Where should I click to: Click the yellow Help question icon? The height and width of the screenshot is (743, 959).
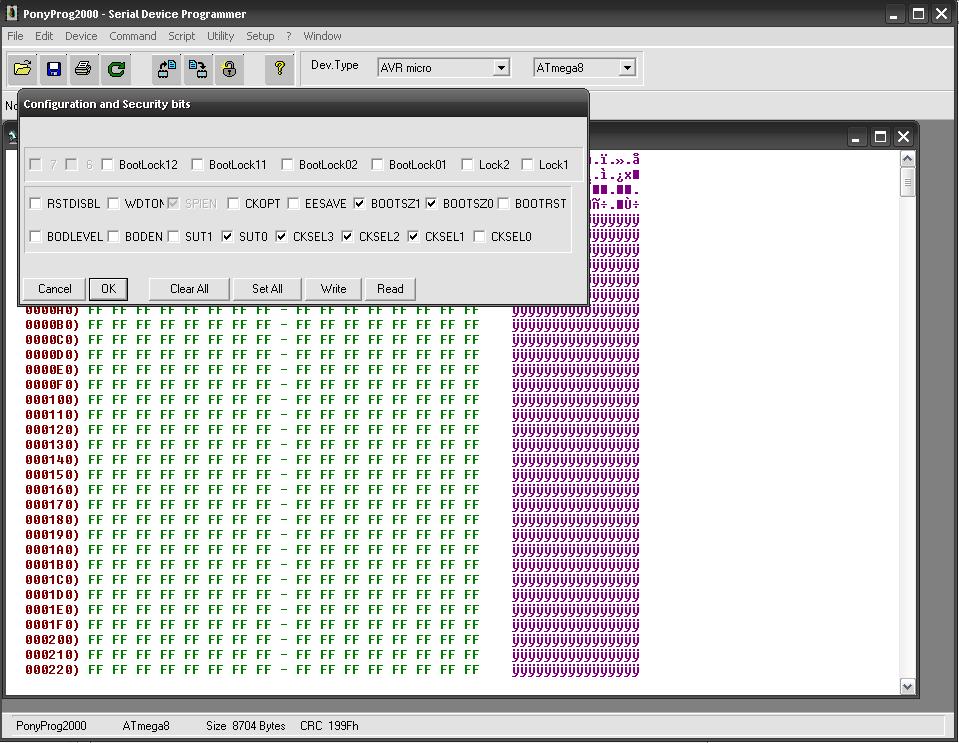[280, 68]
